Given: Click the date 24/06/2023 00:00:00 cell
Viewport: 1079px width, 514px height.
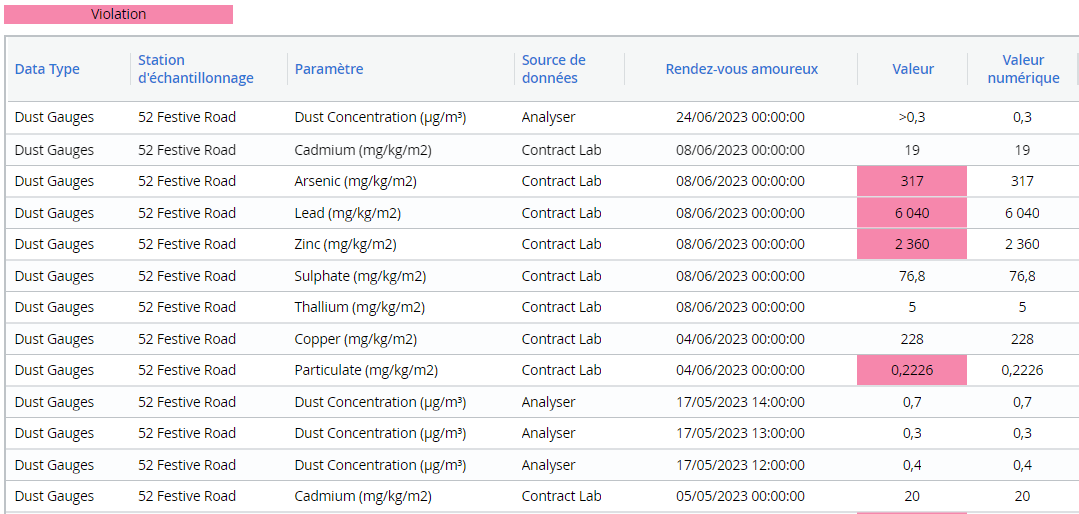Looking at the screenshot, I should click(x=740, y=118).
